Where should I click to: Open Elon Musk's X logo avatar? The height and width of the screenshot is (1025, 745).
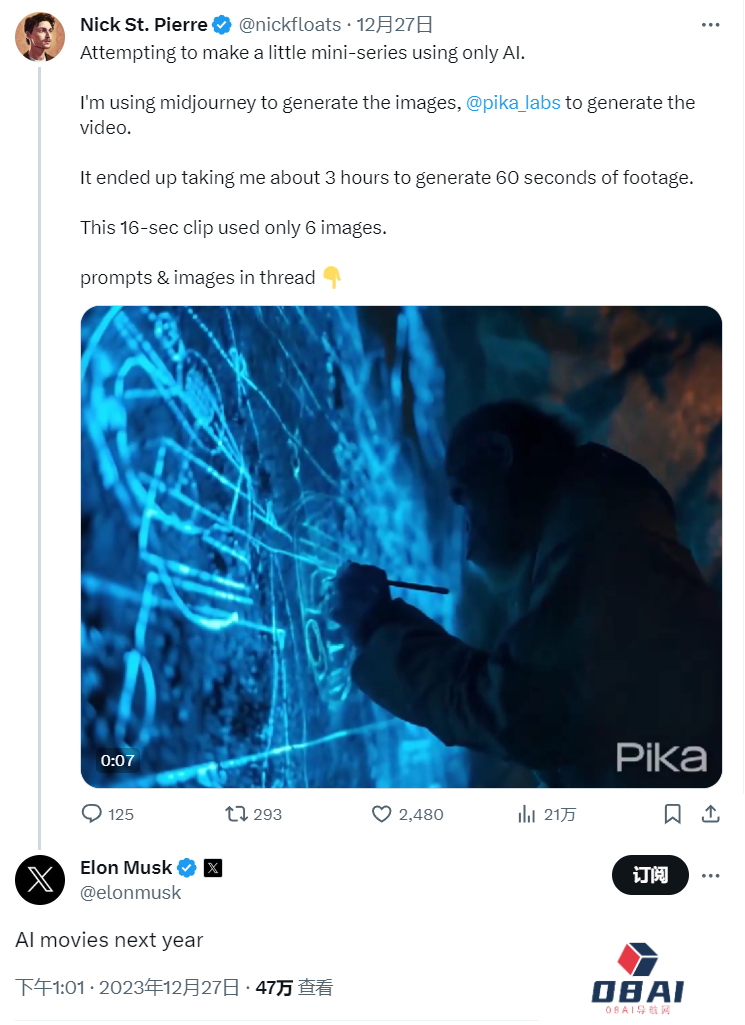pos(40,880)
